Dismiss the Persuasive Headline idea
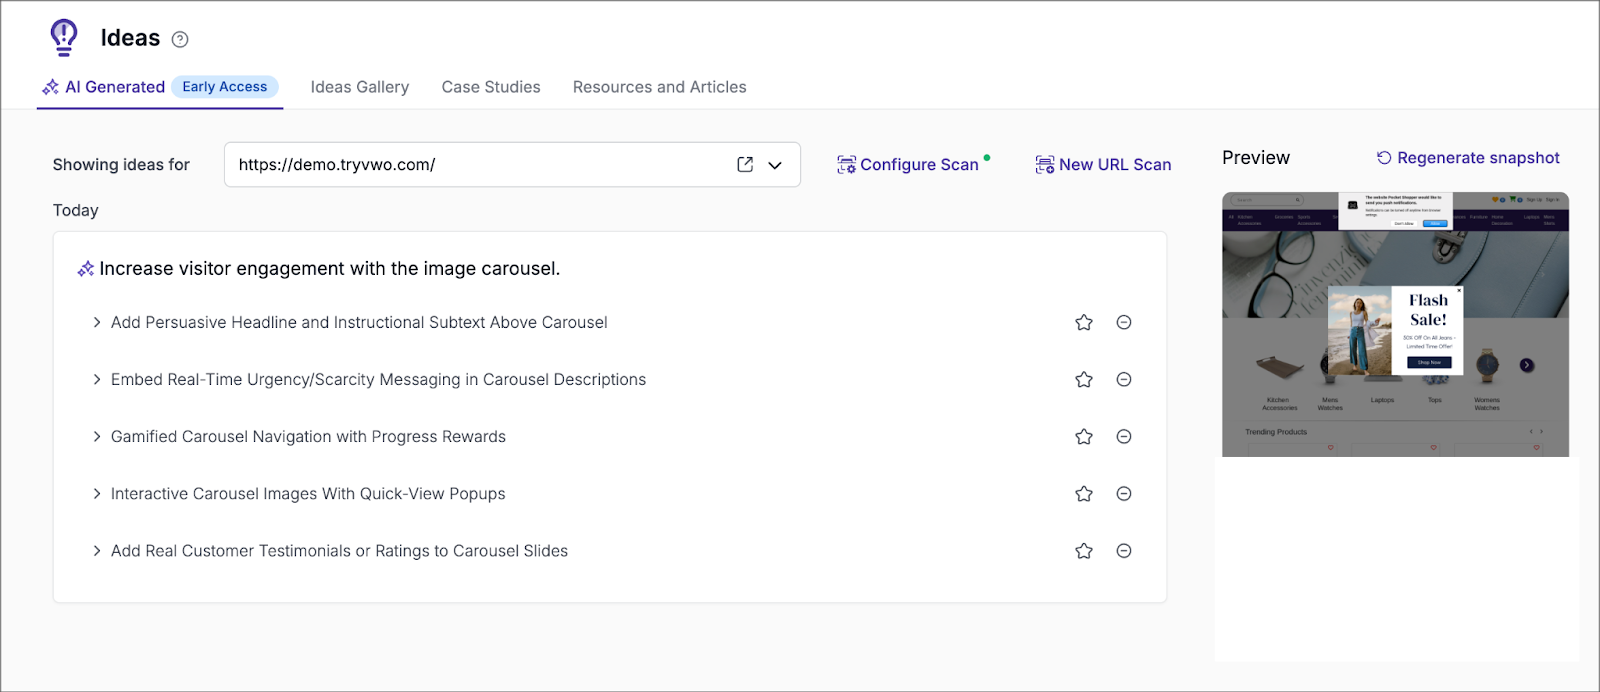Image resolution: width=1600 pixels, height=692 pixels. 1124,322
